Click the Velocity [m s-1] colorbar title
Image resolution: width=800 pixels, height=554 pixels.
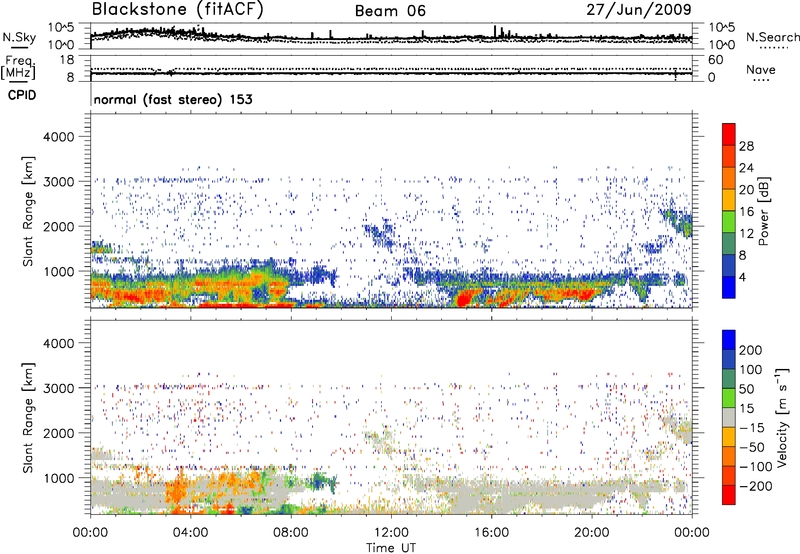pyautogui.click(x=782, y=417)
